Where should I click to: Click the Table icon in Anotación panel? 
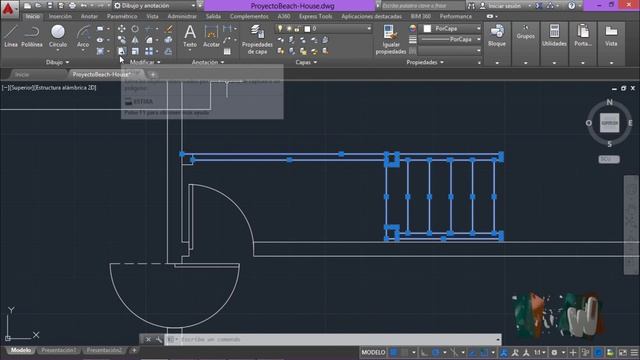click(x=227, y=51)
